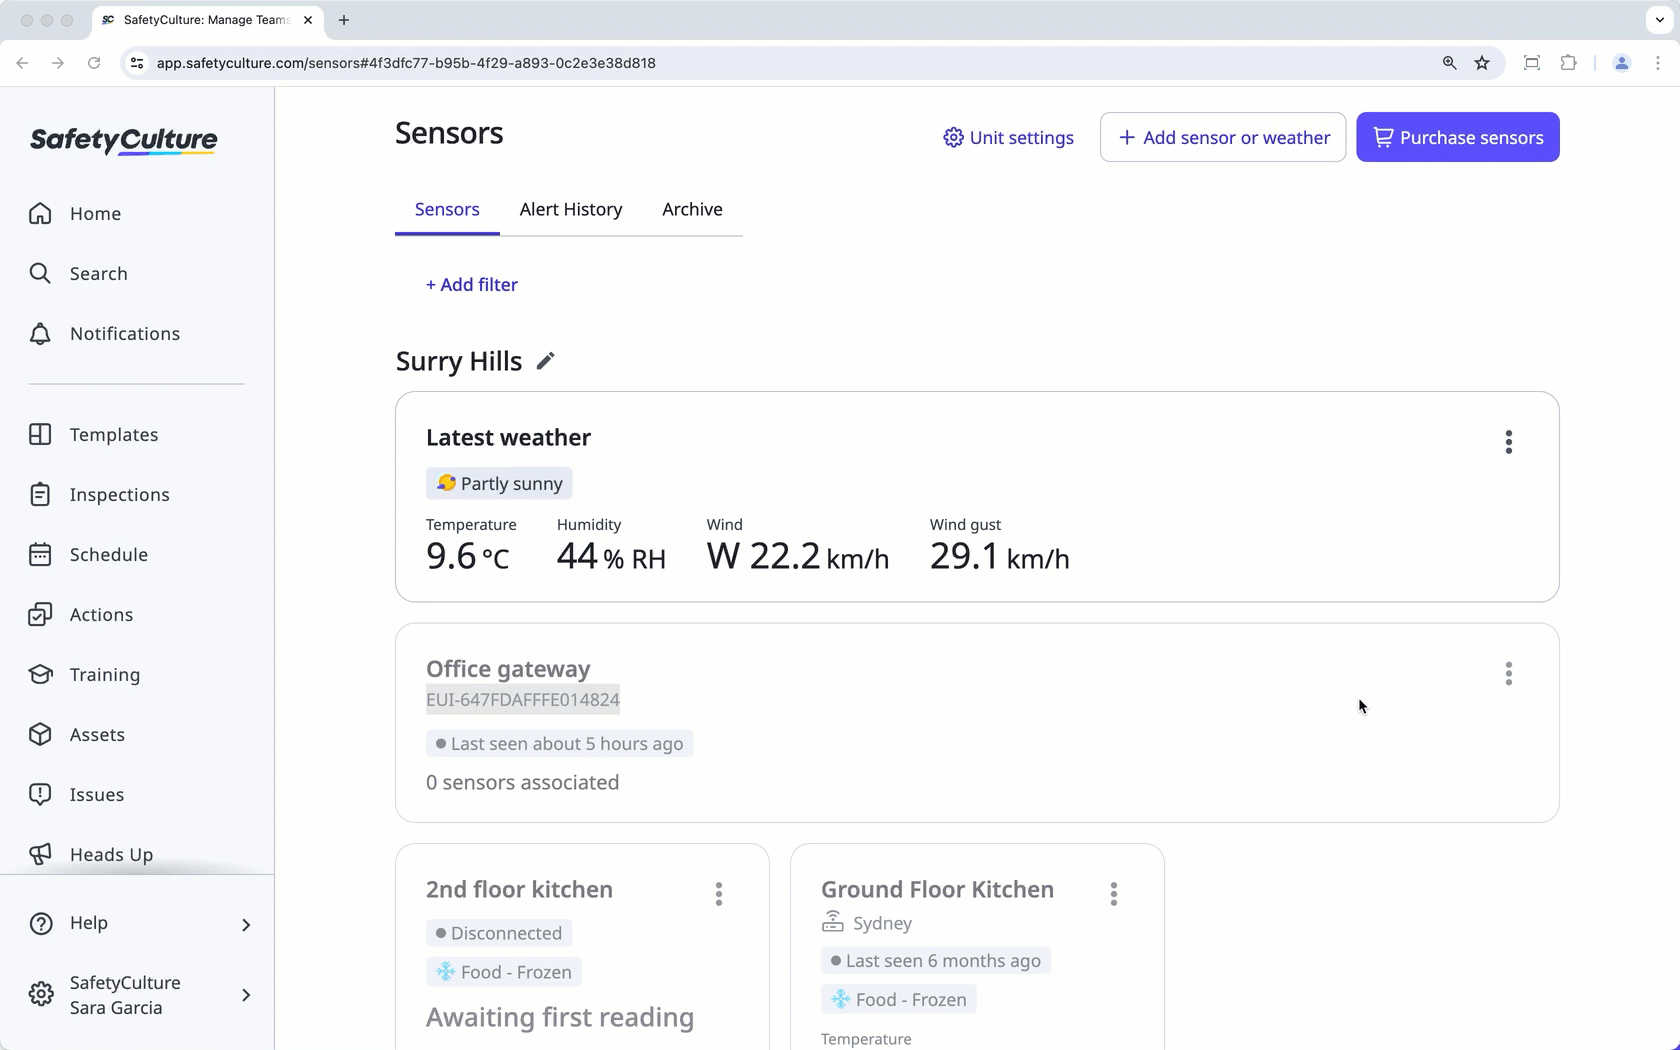
Task: Click the Office gateway title
Action: pyautogui.click(x=508, y=669)
